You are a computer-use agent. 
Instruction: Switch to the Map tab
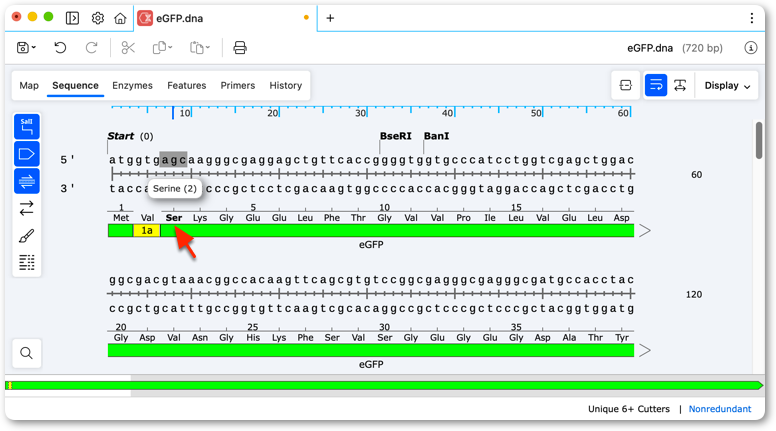[29, 86]
